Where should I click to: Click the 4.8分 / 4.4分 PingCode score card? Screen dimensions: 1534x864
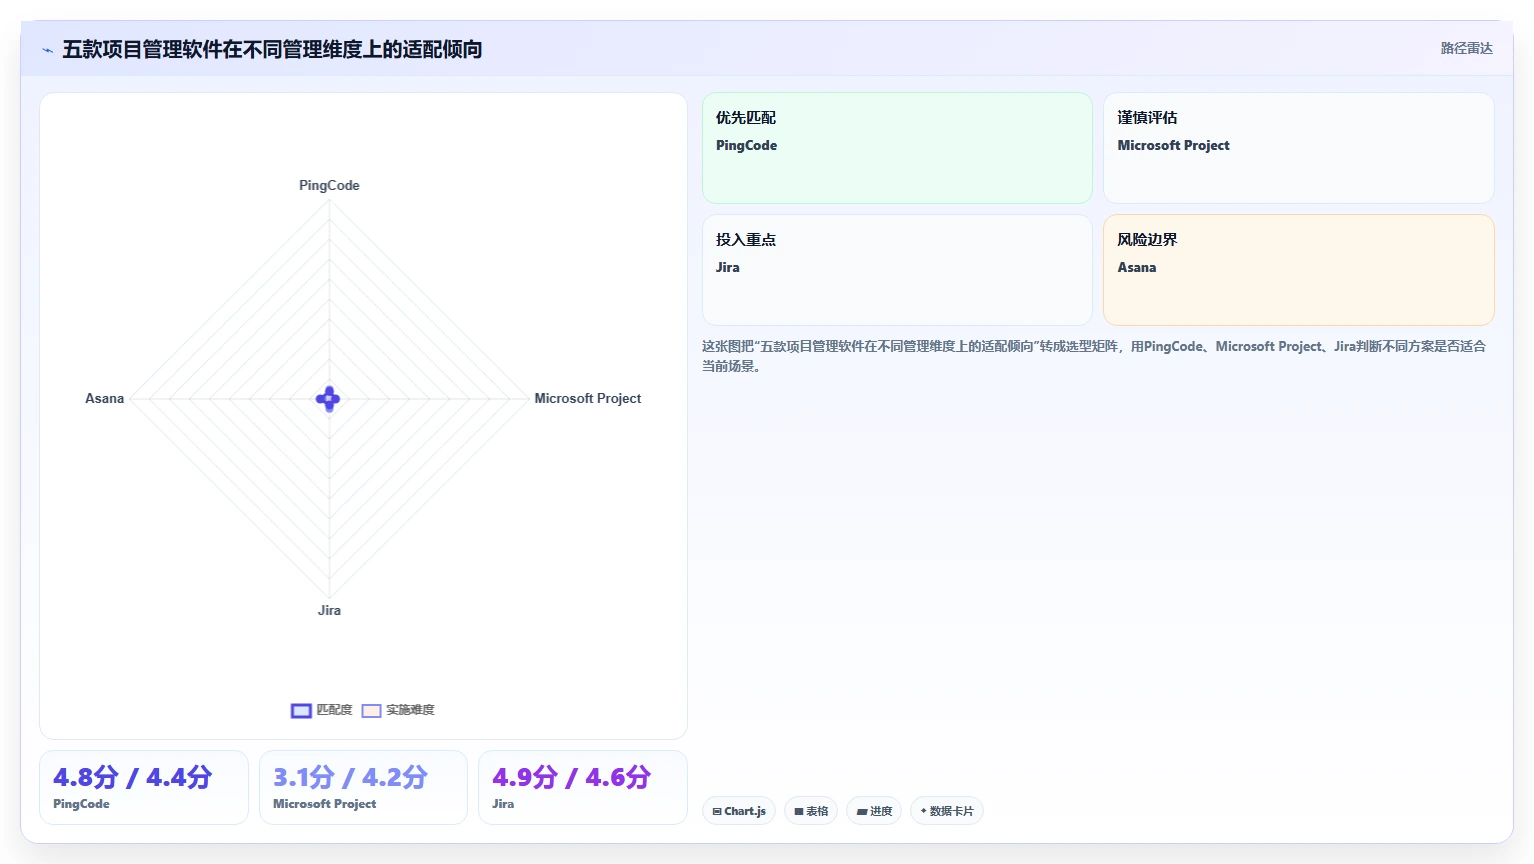[144, 788]
